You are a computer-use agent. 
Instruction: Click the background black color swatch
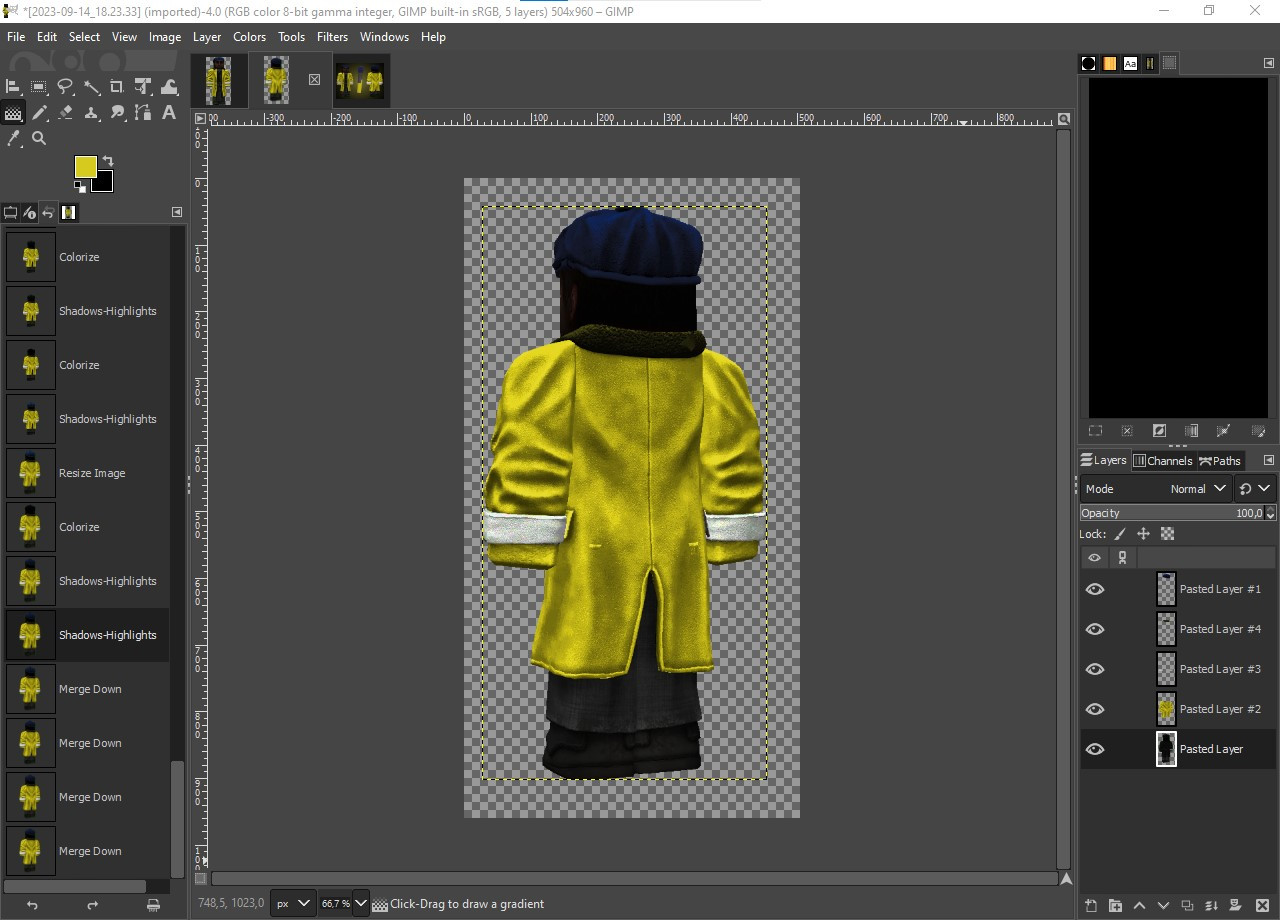(104, 183)
